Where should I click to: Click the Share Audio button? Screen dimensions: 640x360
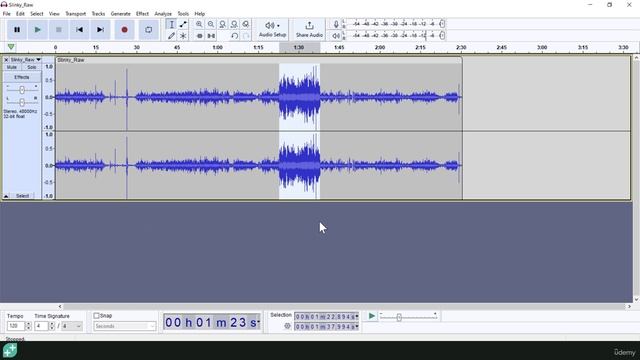(309, 30)
